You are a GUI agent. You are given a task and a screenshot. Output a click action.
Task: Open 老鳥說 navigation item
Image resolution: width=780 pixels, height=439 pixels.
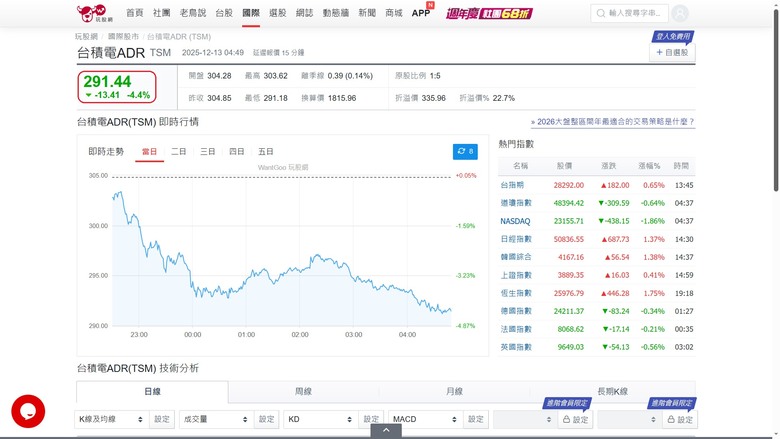(x=193, y=13)
